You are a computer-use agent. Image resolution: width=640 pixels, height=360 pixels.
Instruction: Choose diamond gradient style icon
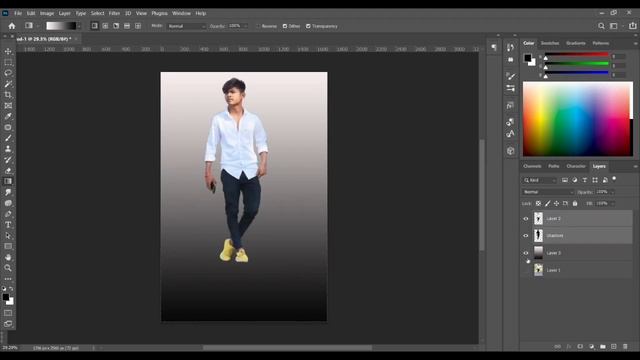(x=138, y=26)
